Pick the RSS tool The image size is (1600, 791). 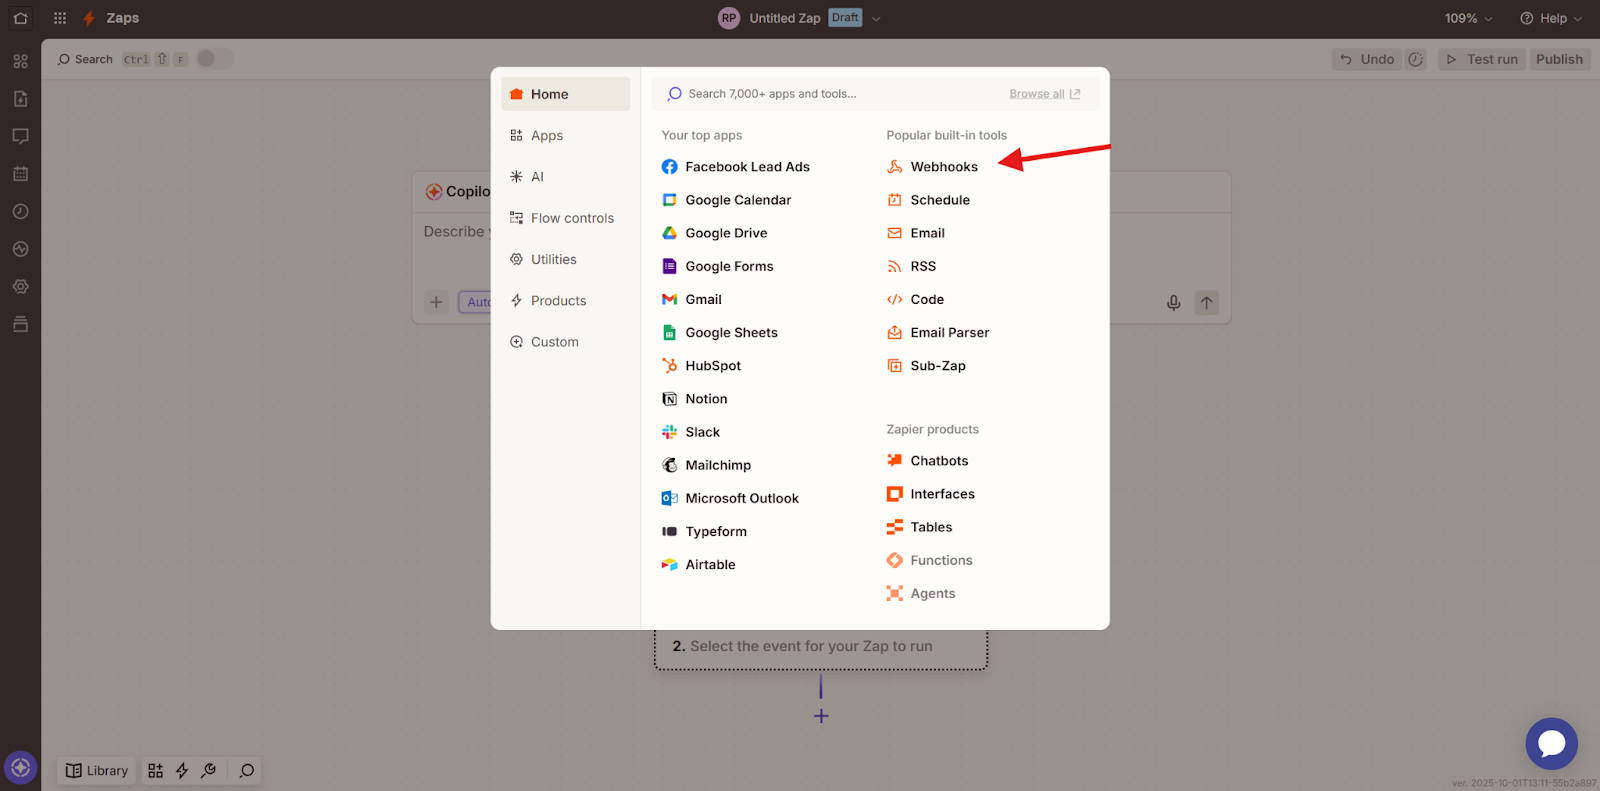click(x=912, y=266)
